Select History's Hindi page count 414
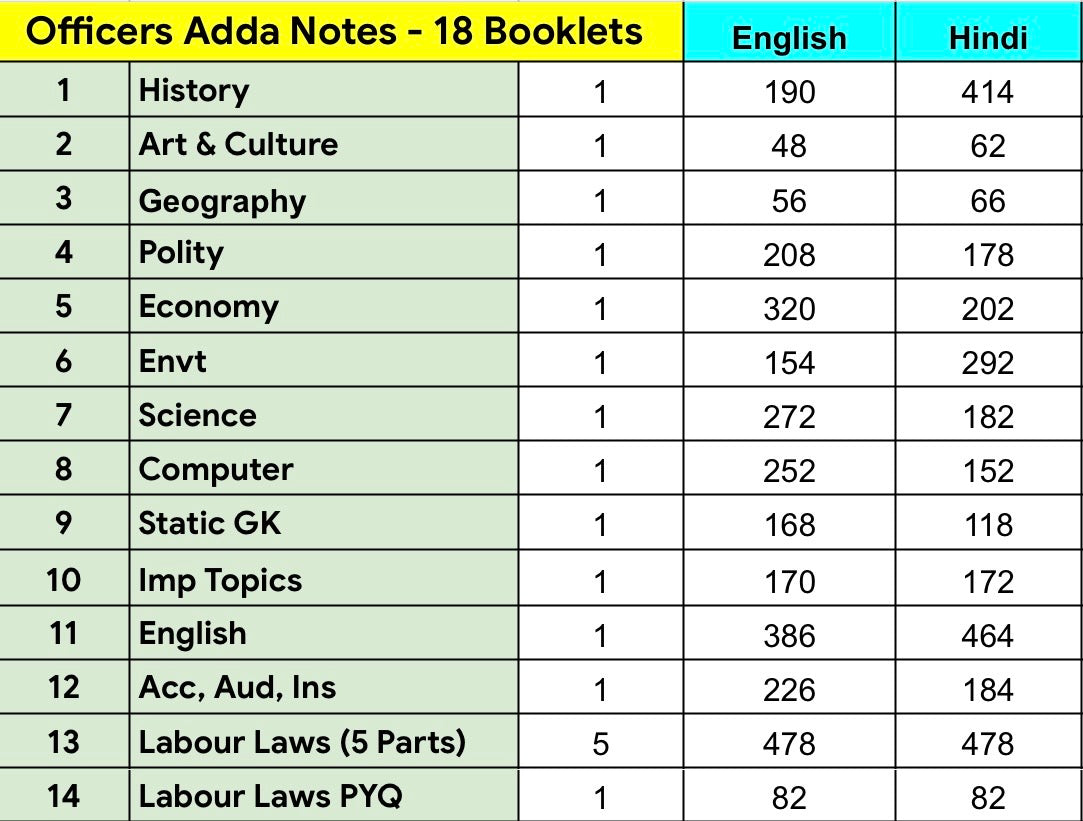 987,92
